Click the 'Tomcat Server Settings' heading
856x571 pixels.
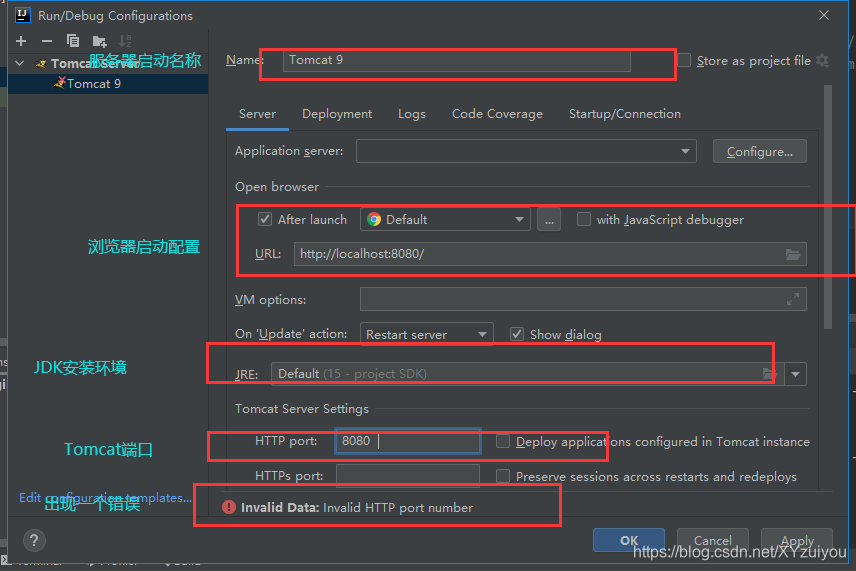(301, 408)
